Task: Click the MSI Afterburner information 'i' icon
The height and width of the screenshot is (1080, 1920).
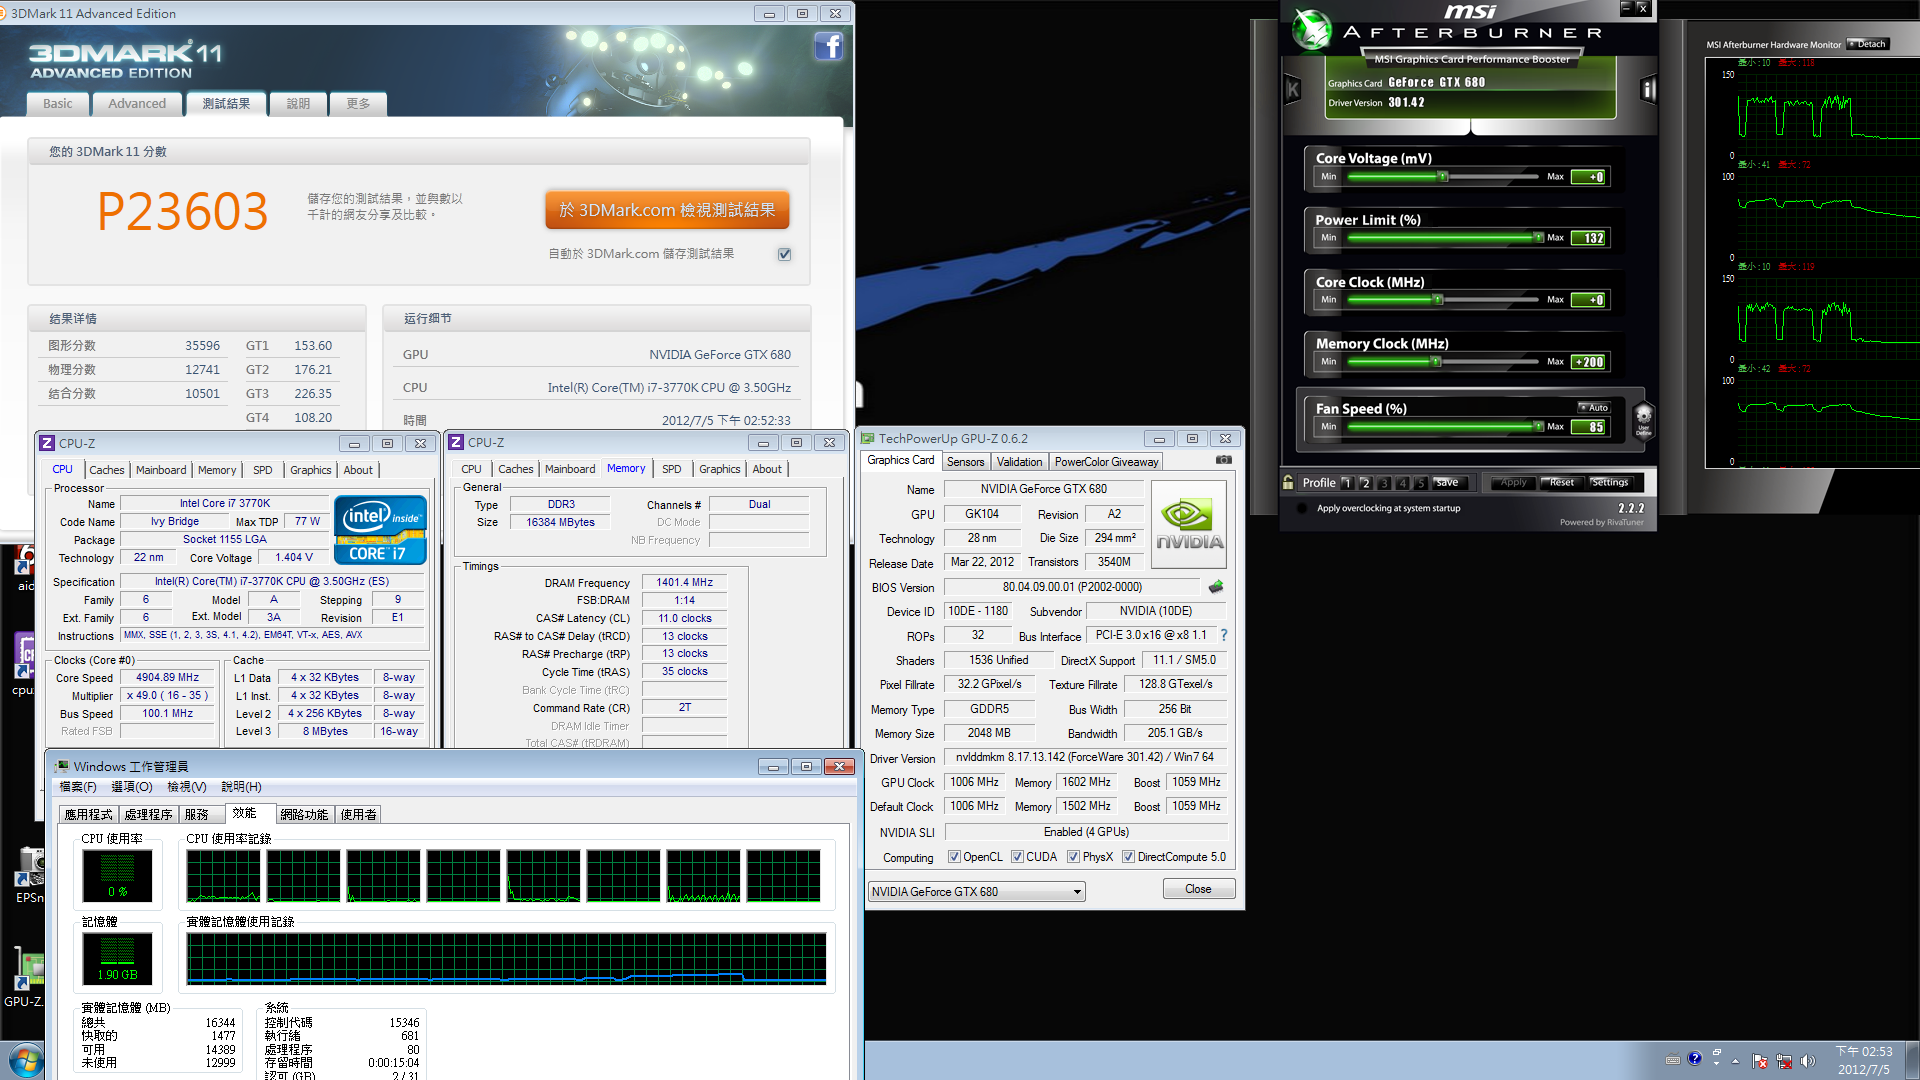Action: click(1648, 90)
